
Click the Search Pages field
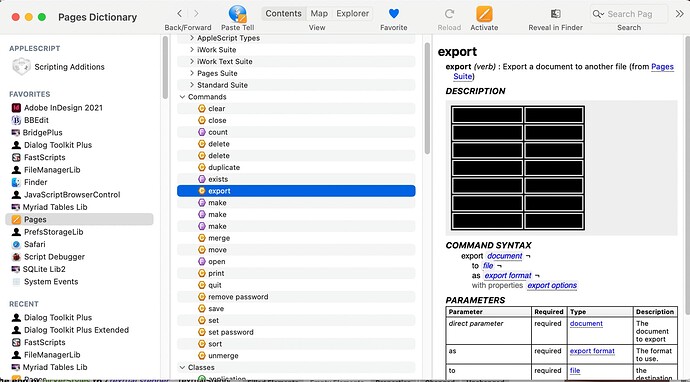(x=629, y=14)
